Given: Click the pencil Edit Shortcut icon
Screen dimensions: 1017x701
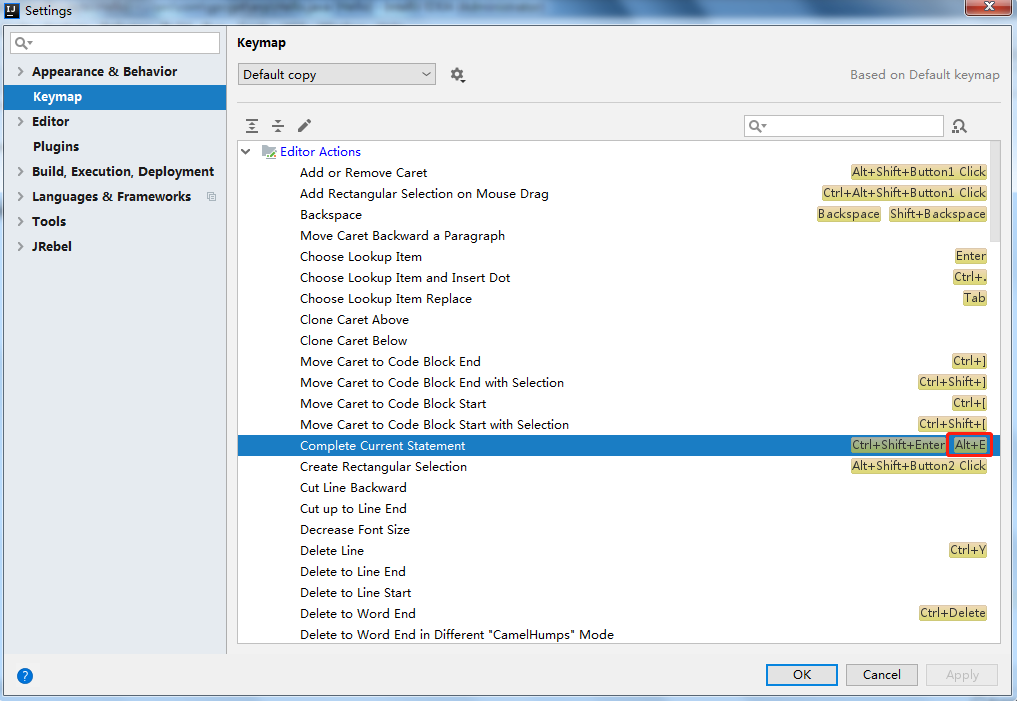Looking at the screenshot, I should [304, 126].
